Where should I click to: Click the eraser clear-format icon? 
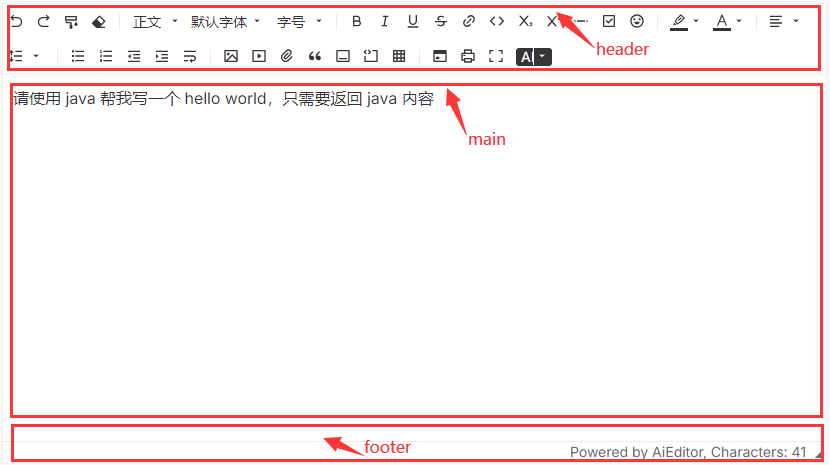[x=98, y=22]
